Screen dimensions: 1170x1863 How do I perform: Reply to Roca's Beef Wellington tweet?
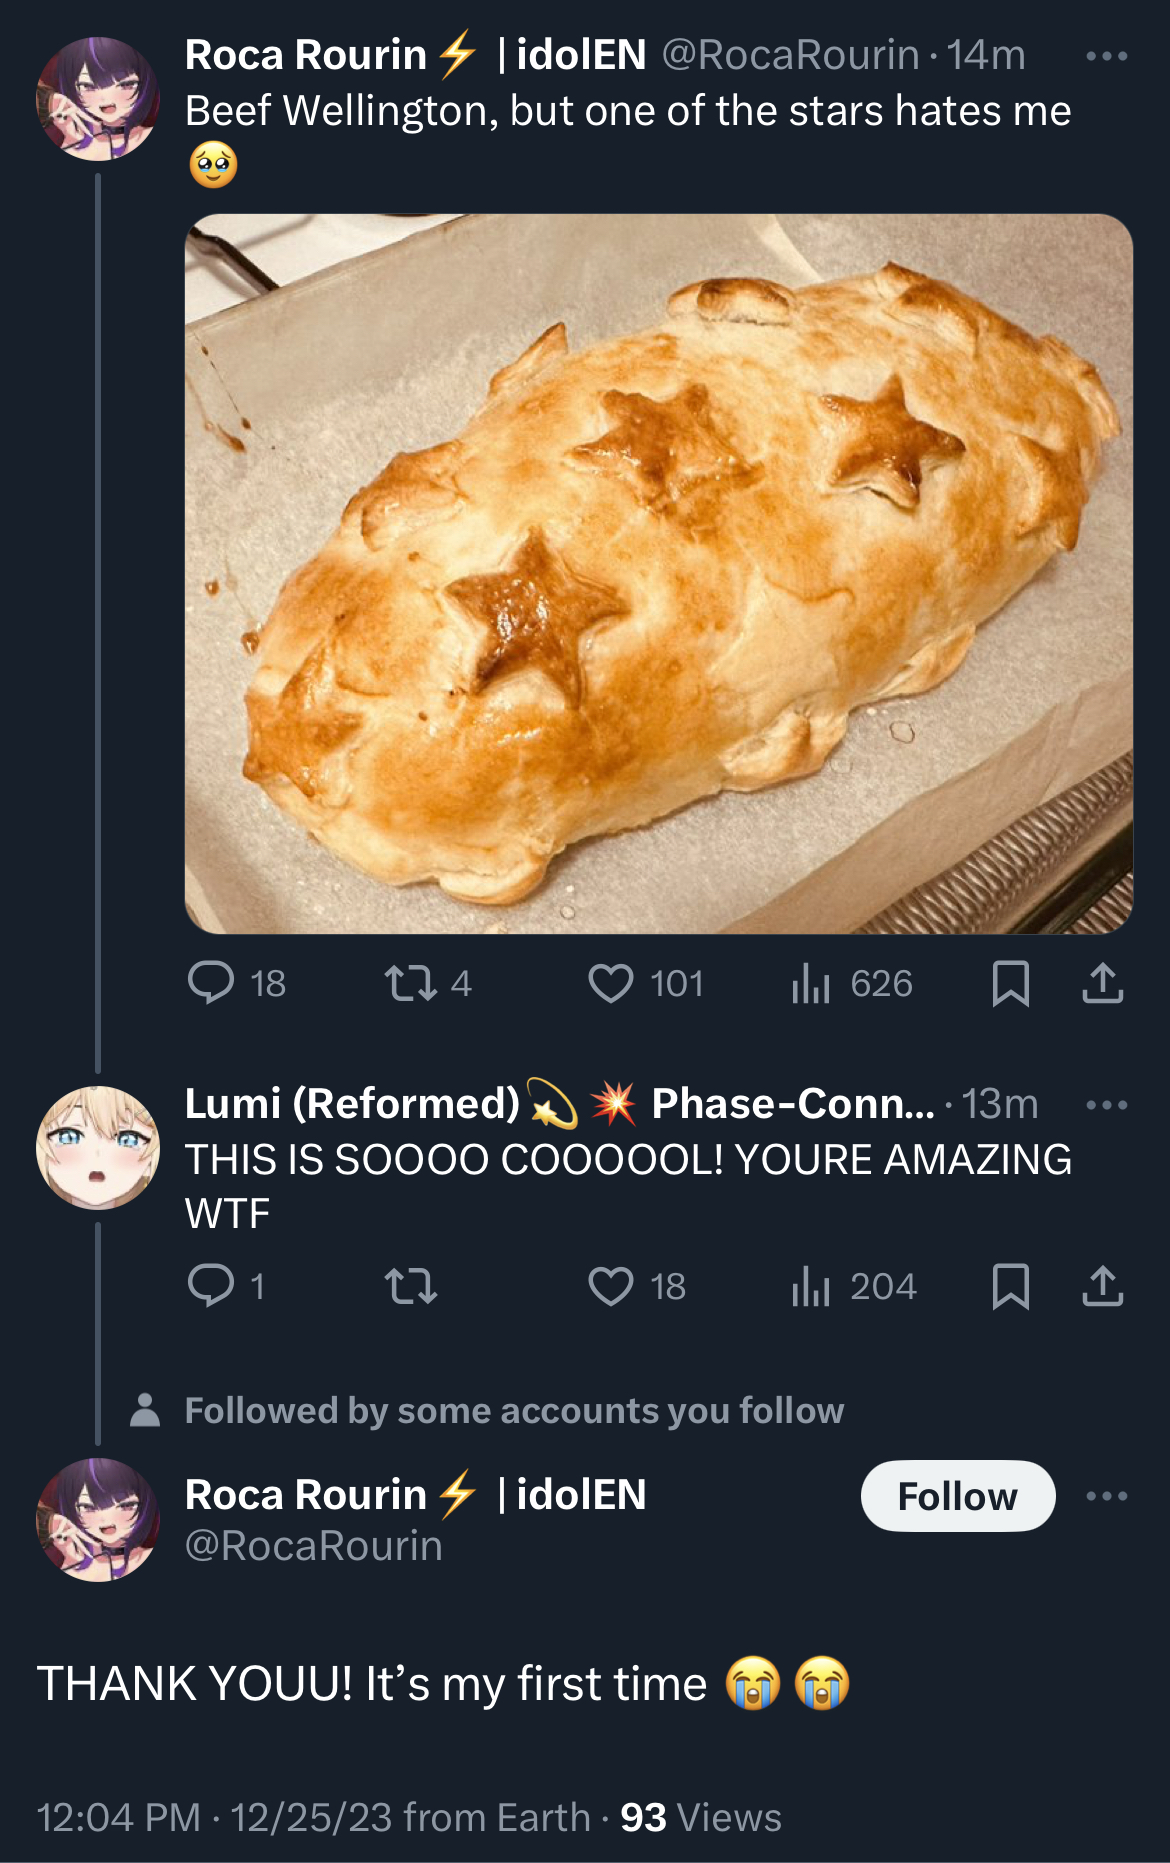[211, 982]
